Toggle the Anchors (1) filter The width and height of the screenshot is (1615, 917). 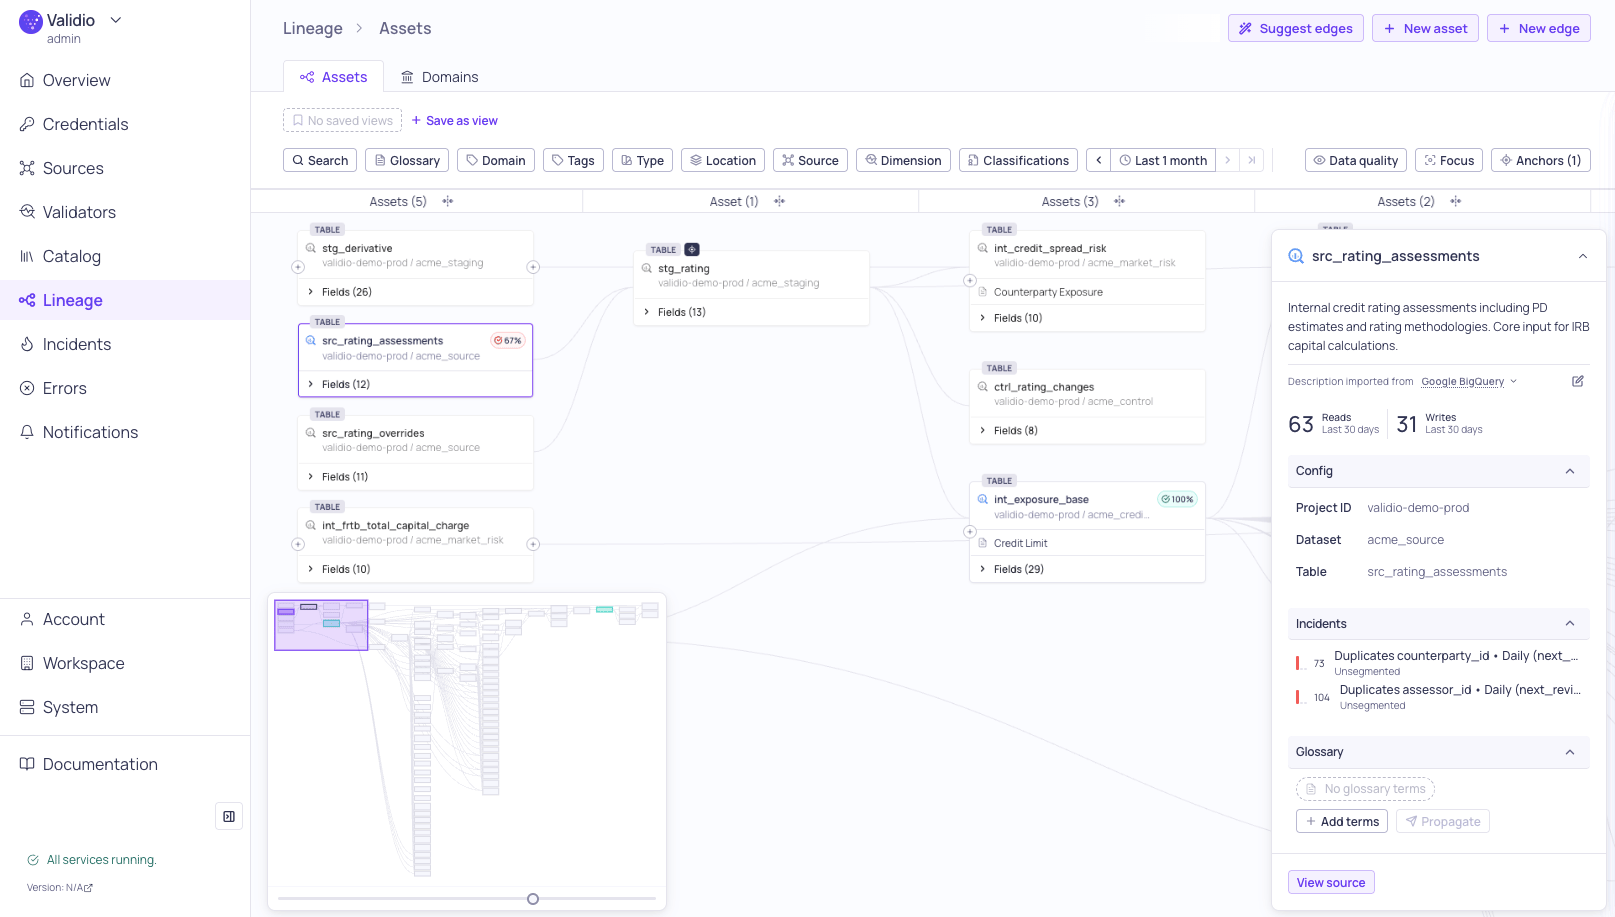[1540, 160]
